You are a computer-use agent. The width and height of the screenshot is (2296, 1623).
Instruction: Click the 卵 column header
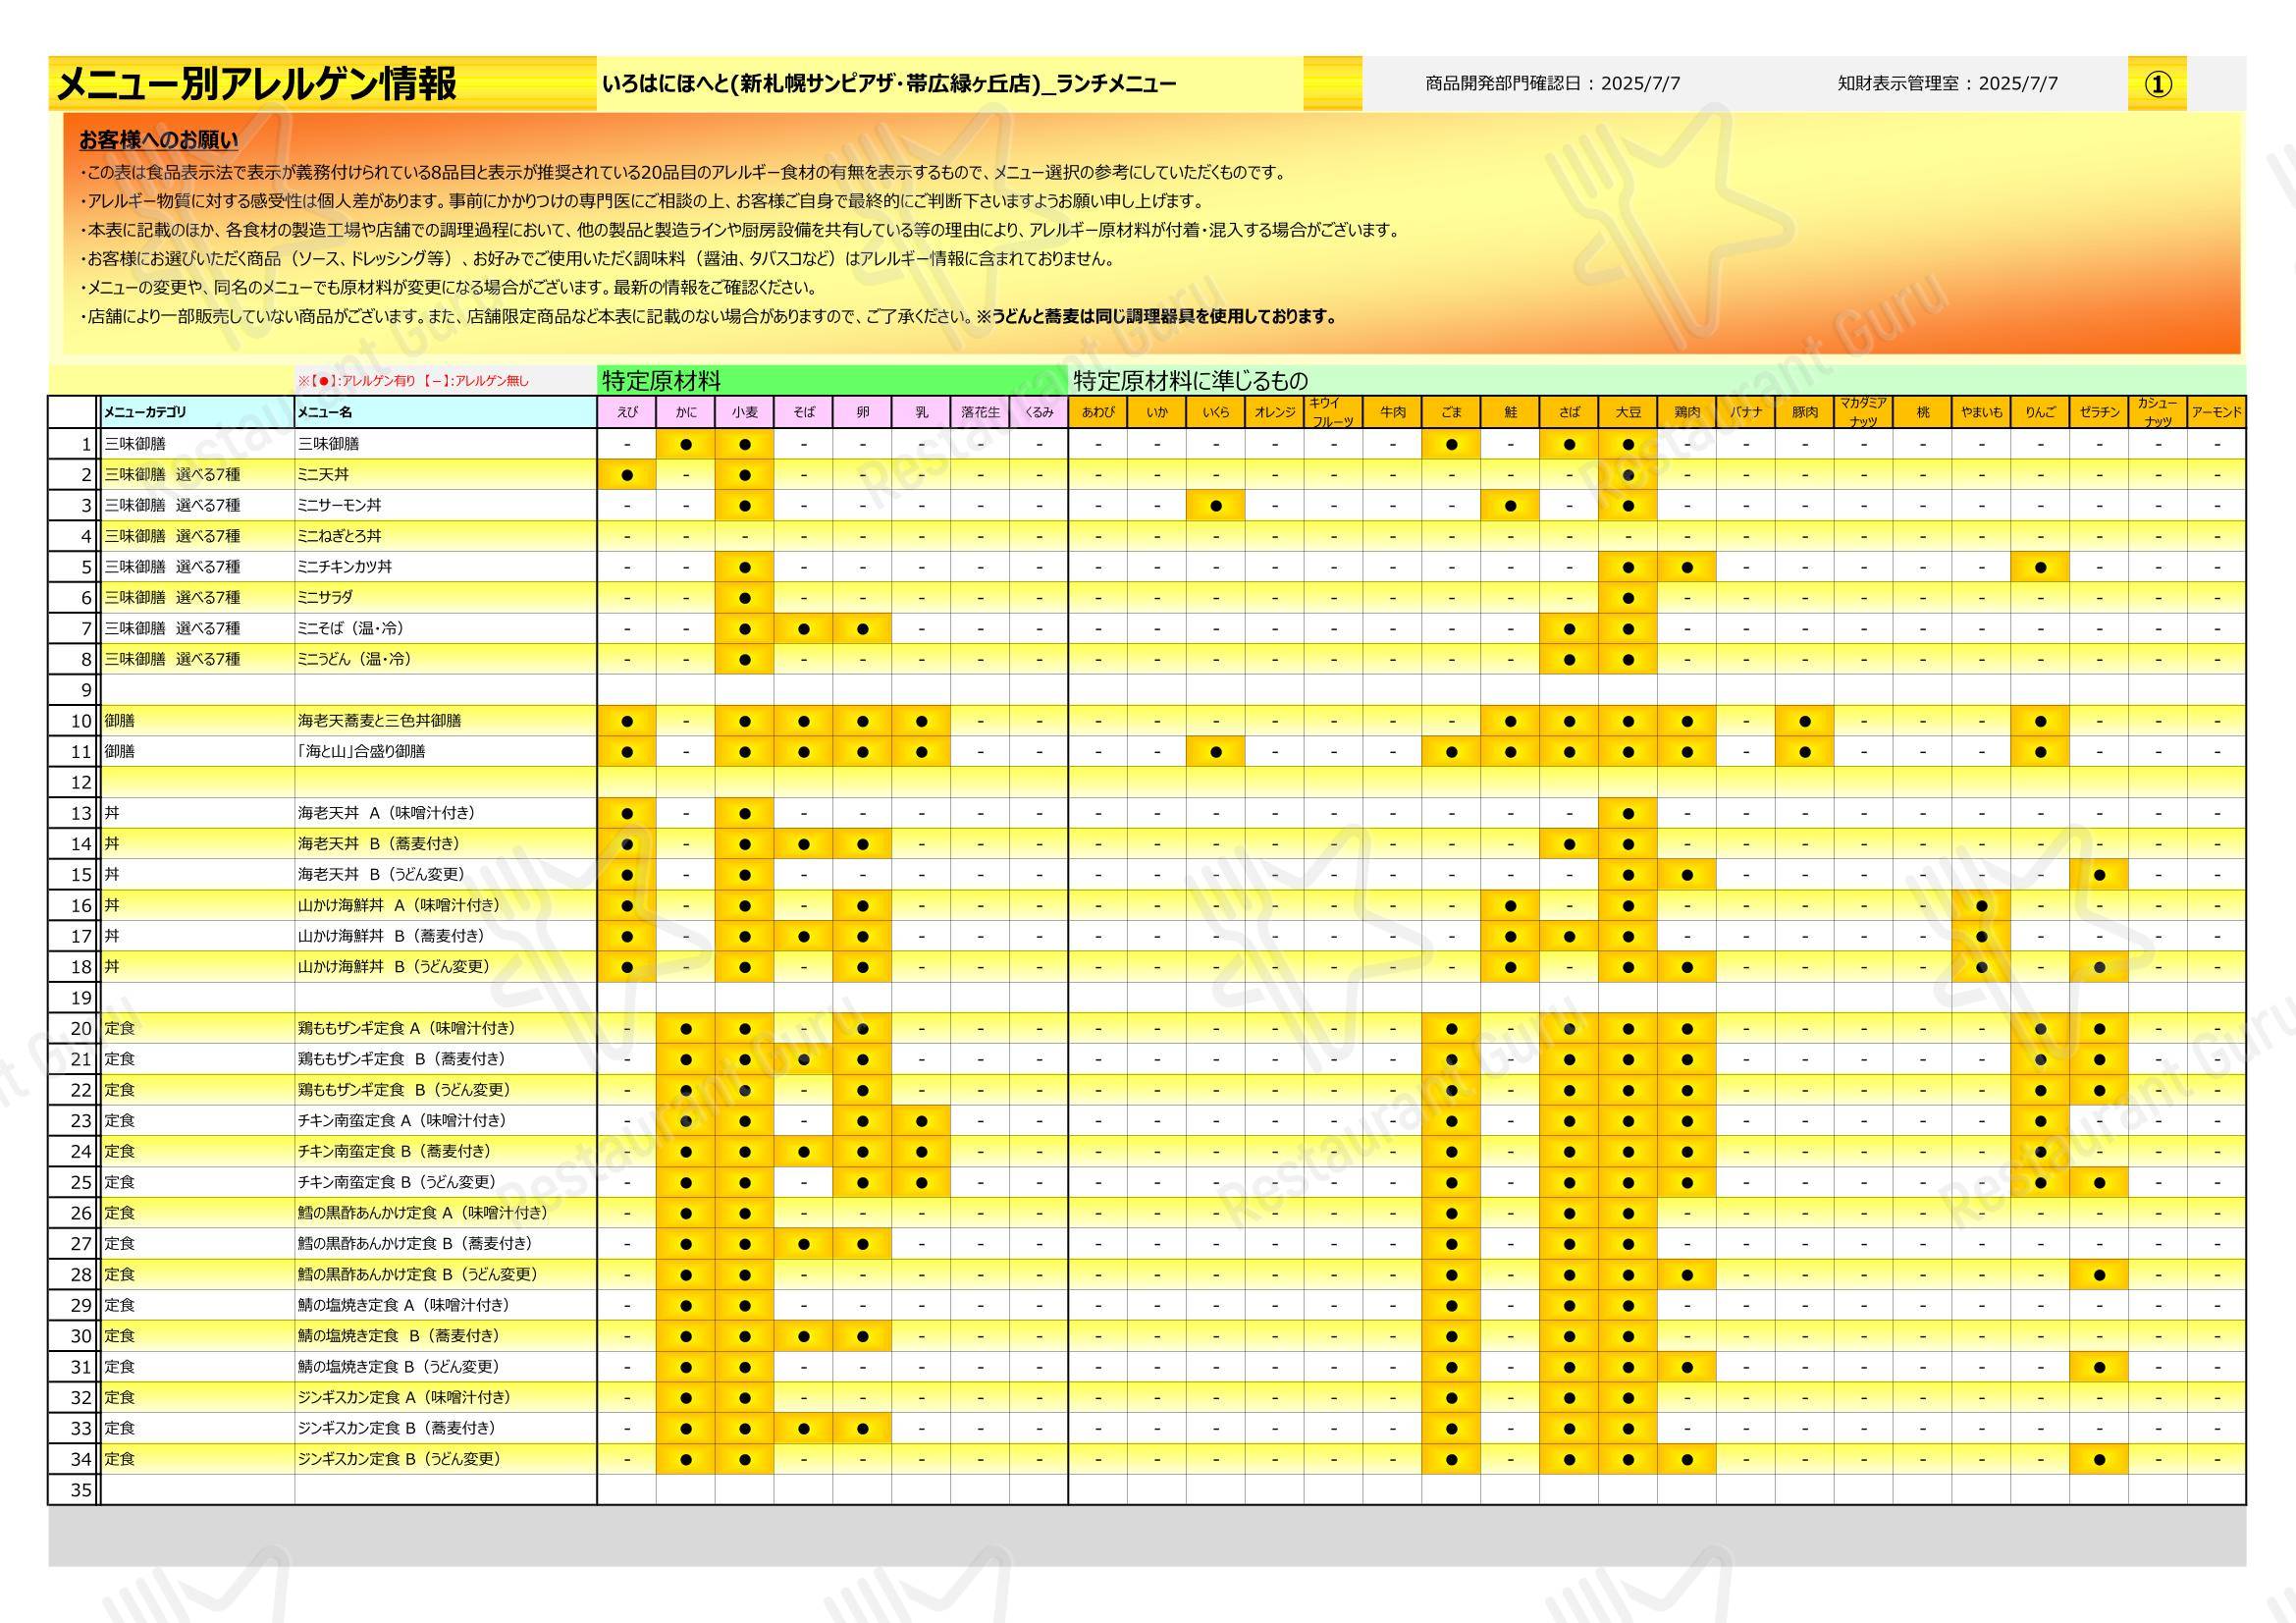[862, 412]
